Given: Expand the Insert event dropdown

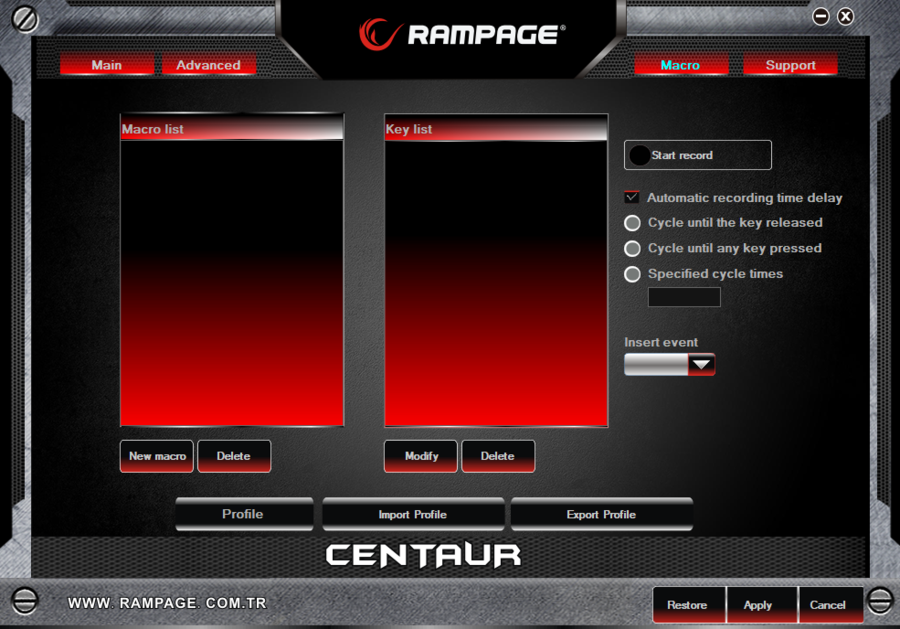Looking at the screenshot, I should coord(701,364).
